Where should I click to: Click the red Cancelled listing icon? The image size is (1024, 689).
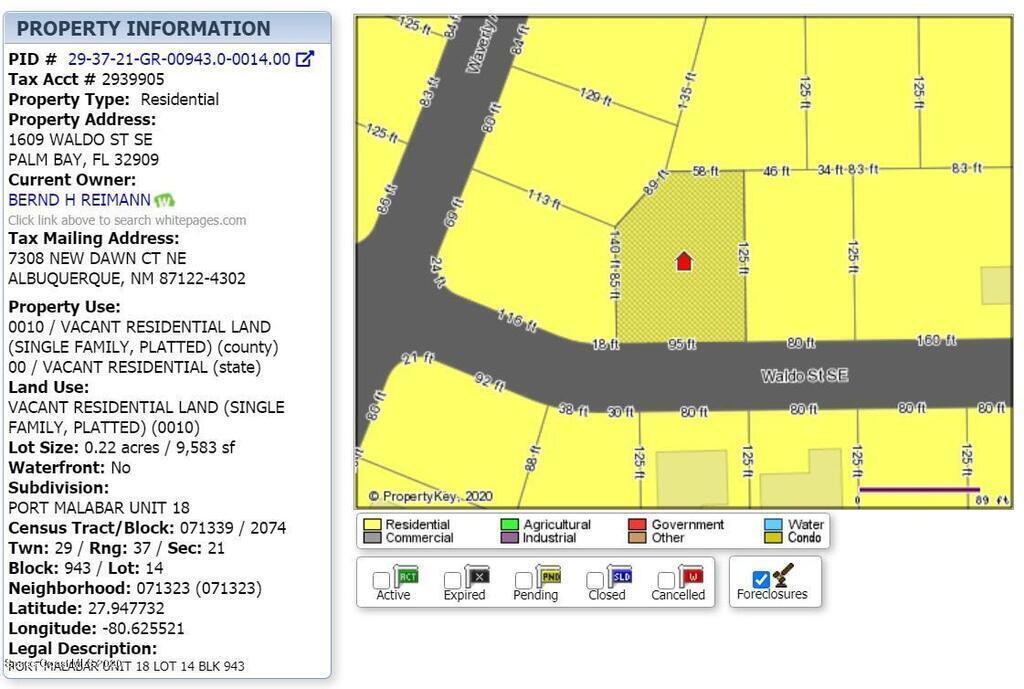(691, 576)
